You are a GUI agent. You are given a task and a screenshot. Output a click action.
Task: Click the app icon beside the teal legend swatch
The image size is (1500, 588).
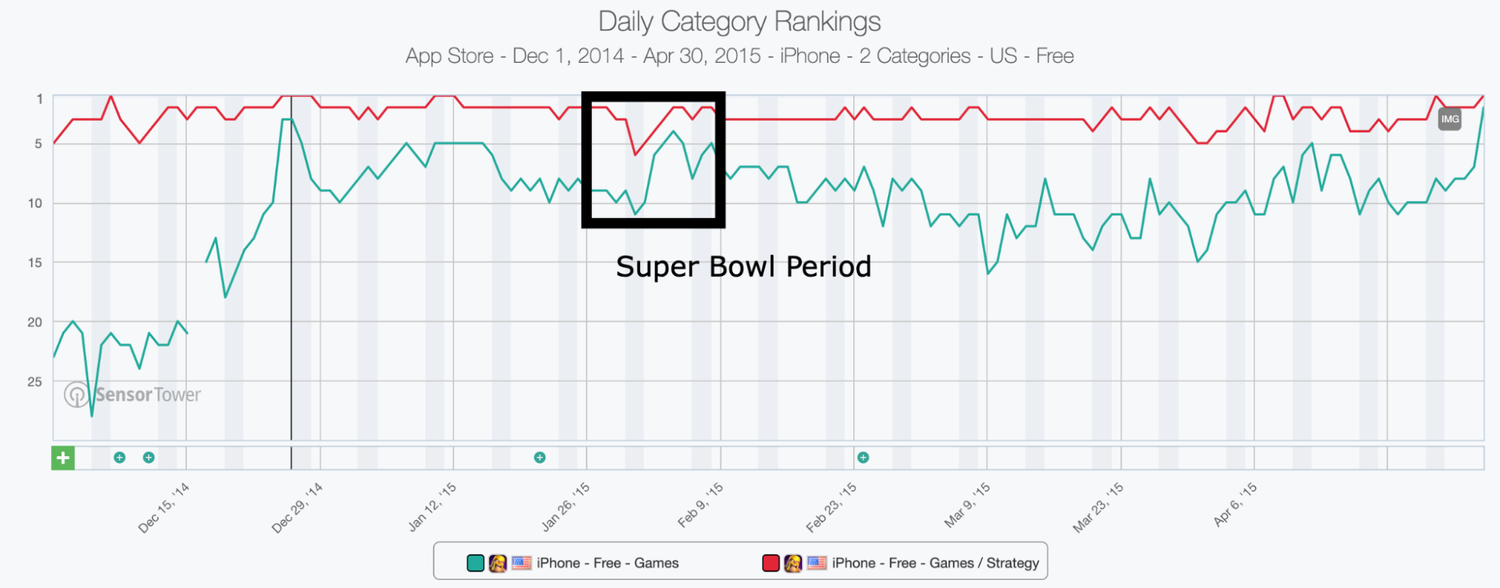click(x=498, y=563)
